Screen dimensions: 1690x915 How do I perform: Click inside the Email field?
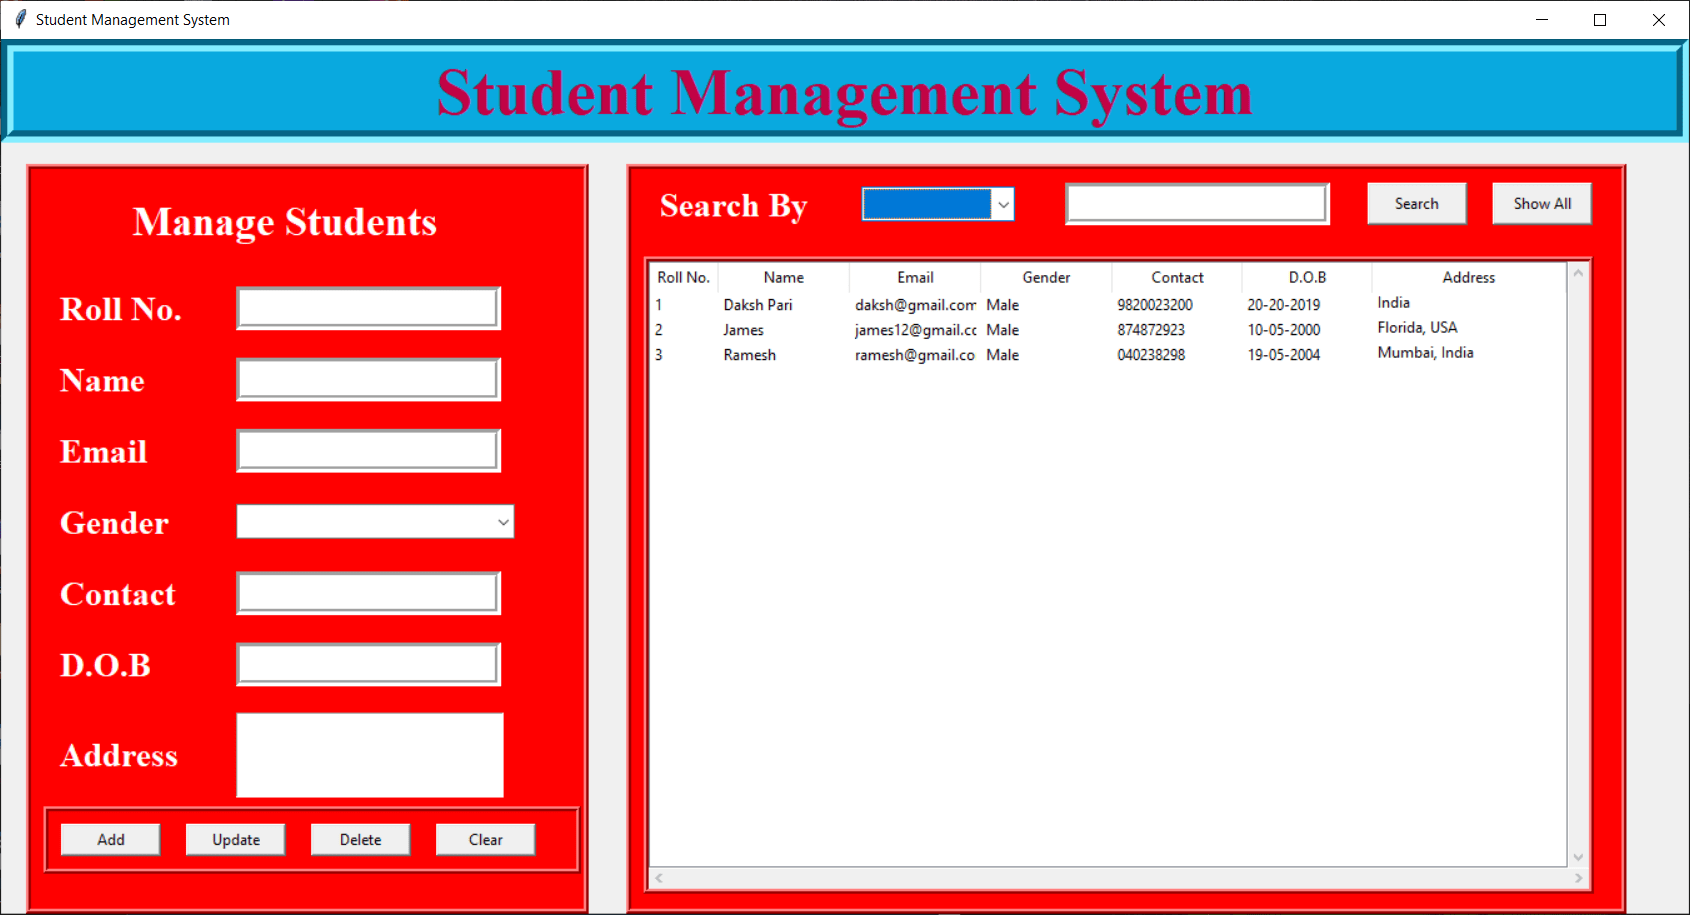coord(367,450)
